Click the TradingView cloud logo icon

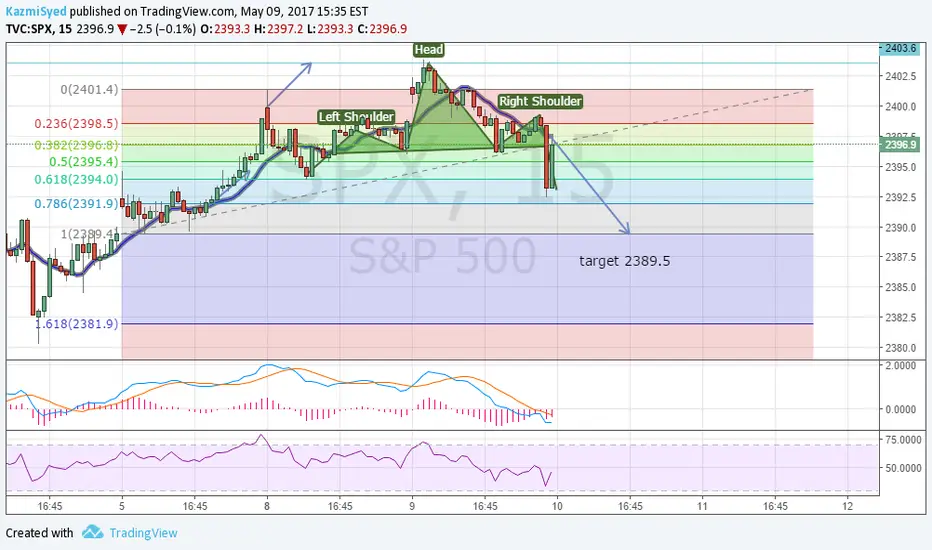93,532
